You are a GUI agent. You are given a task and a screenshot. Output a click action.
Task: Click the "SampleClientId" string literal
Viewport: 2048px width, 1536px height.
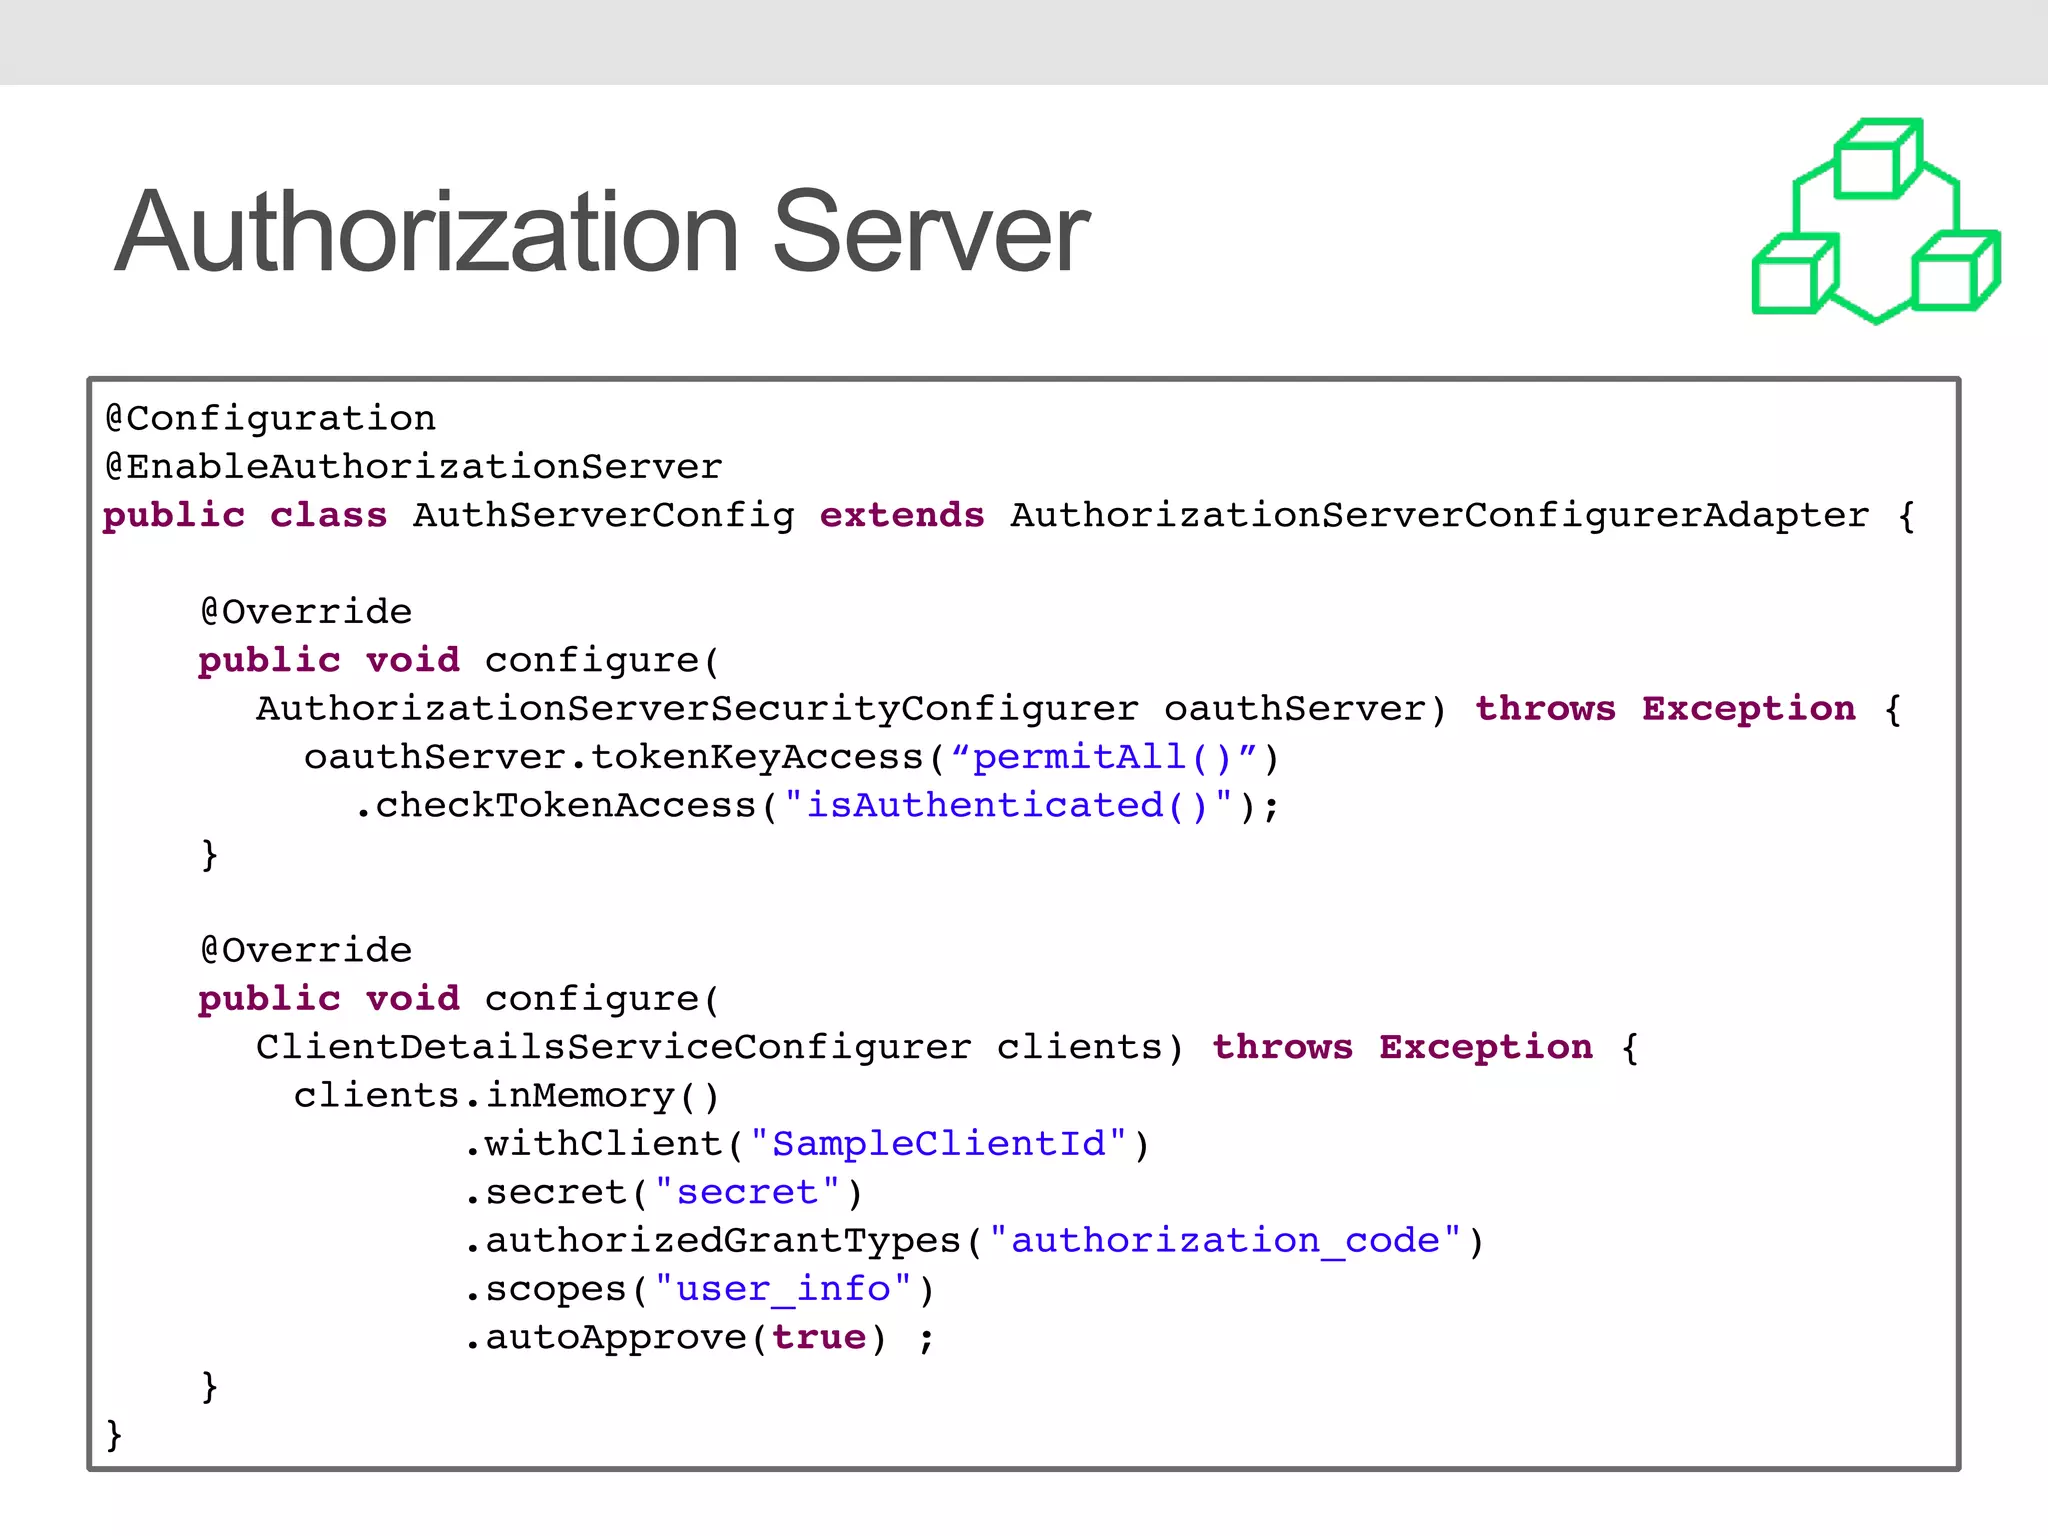[939, 1144]
